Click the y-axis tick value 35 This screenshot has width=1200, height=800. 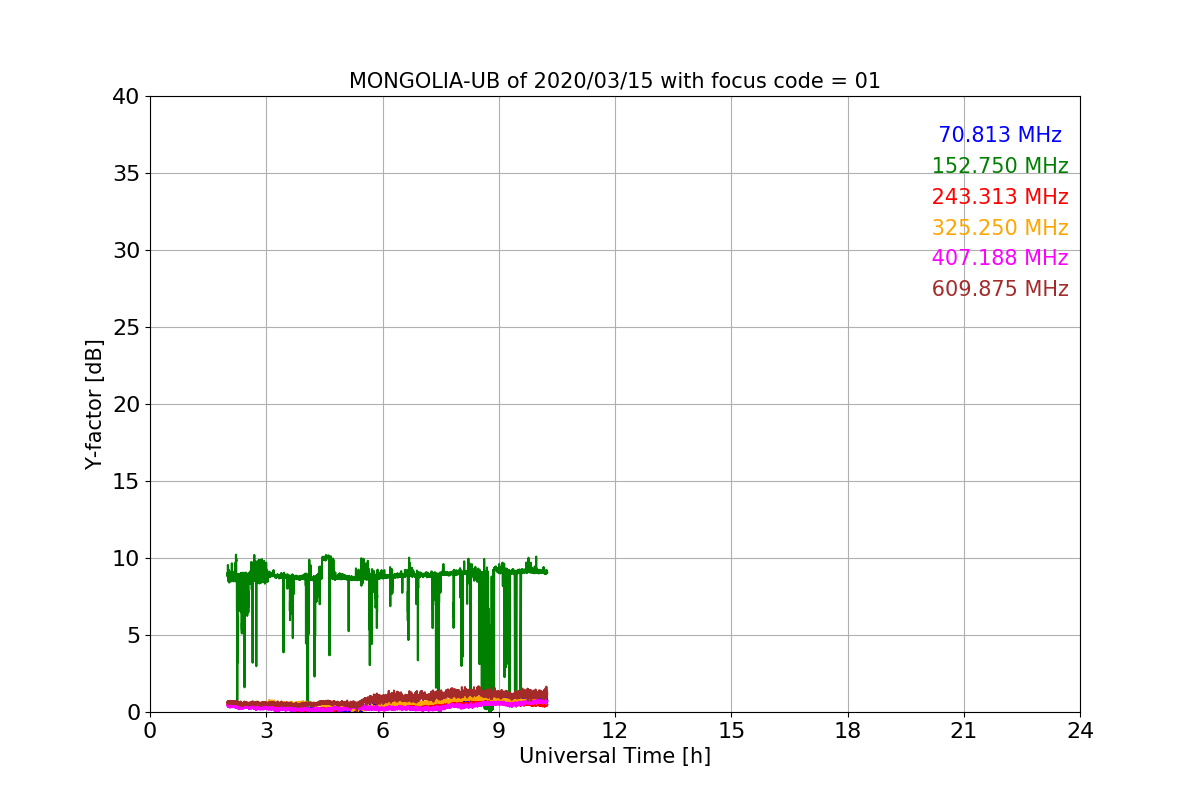click(x=125, y=174)
